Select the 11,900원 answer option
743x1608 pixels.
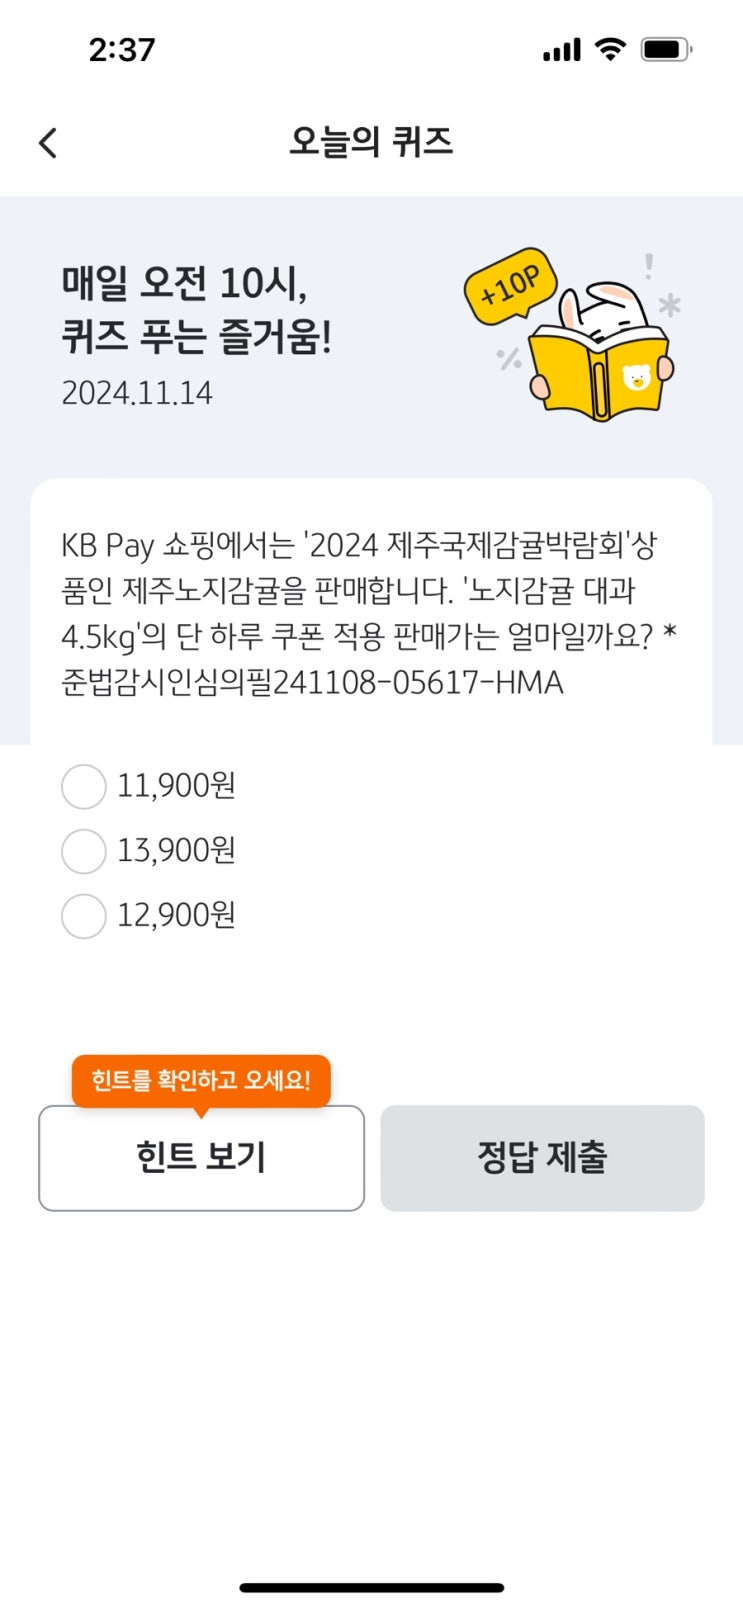pos(84,786)
